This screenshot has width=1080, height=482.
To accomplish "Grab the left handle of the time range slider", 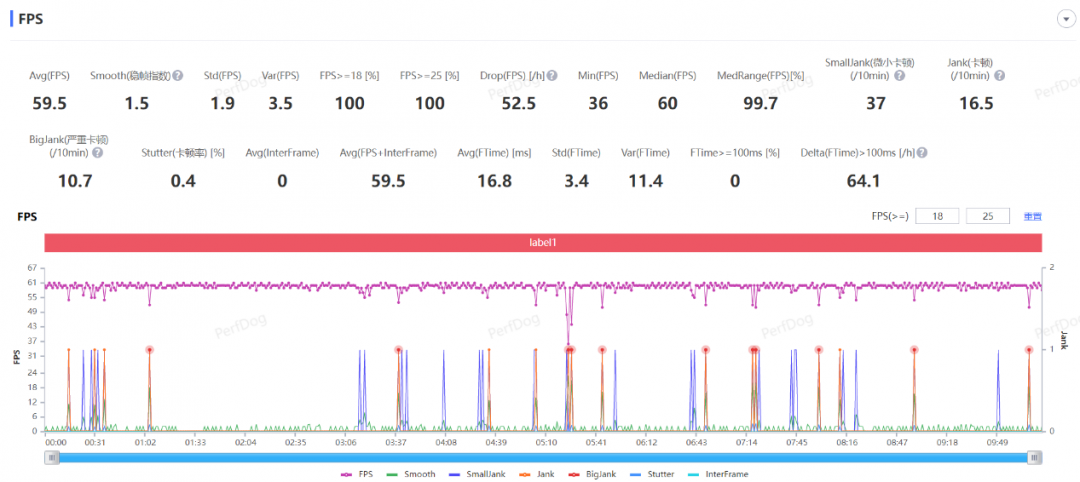I will 51,457.
